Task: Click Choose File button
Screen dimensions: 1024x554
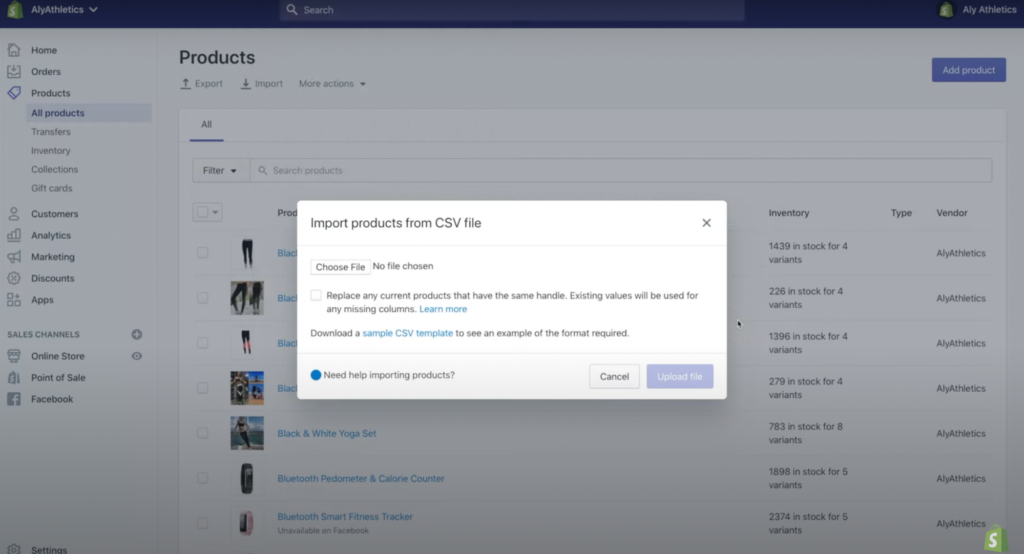Action: tap(340, 267)
